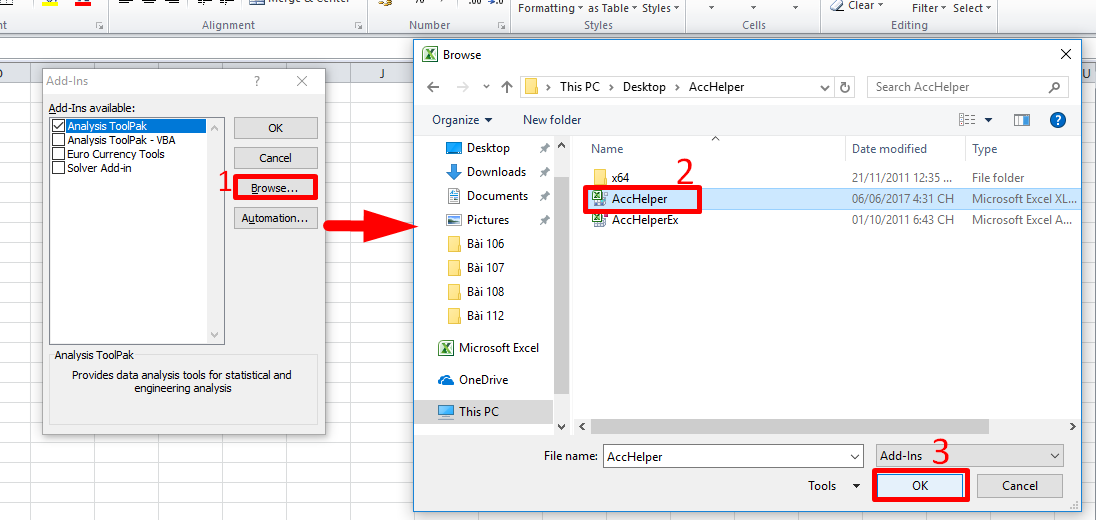Open Downloads in the navigation pane
Image resolution: width=1096 pixels, height=520 pixels.
click(496, 172)
